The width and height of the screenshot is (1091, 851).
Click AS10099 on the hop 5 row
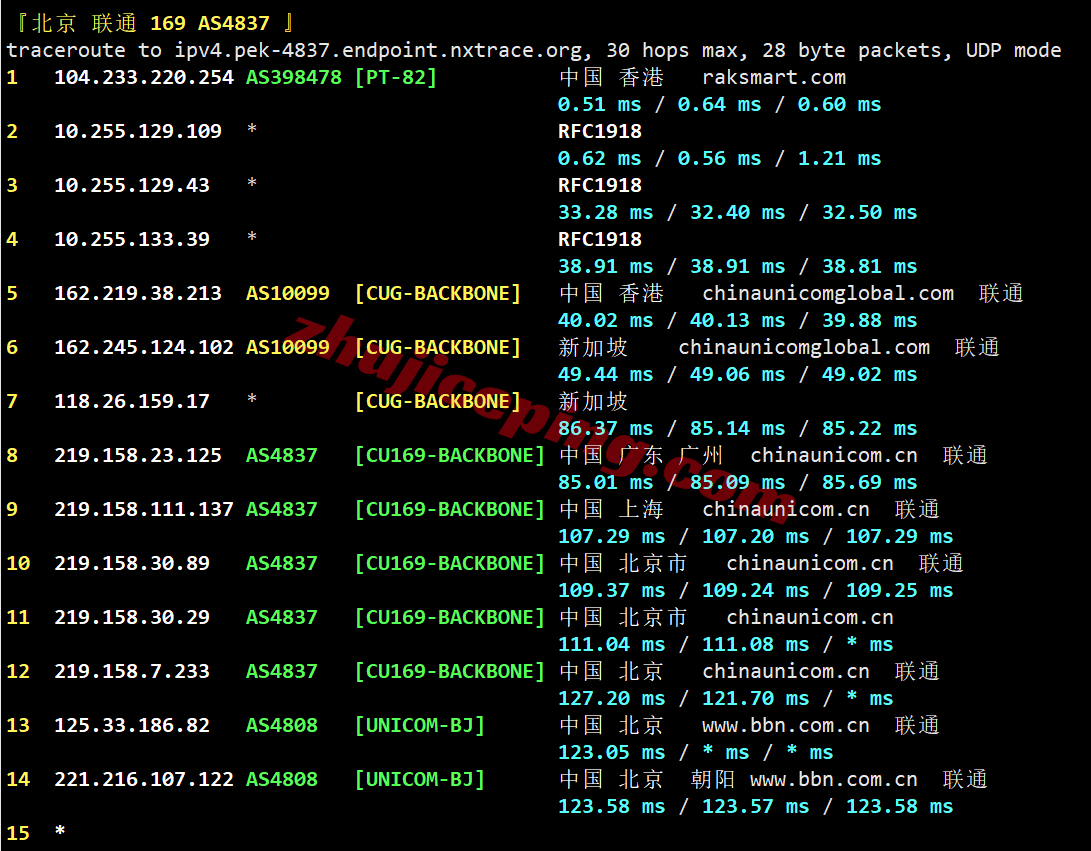point(287,294)
